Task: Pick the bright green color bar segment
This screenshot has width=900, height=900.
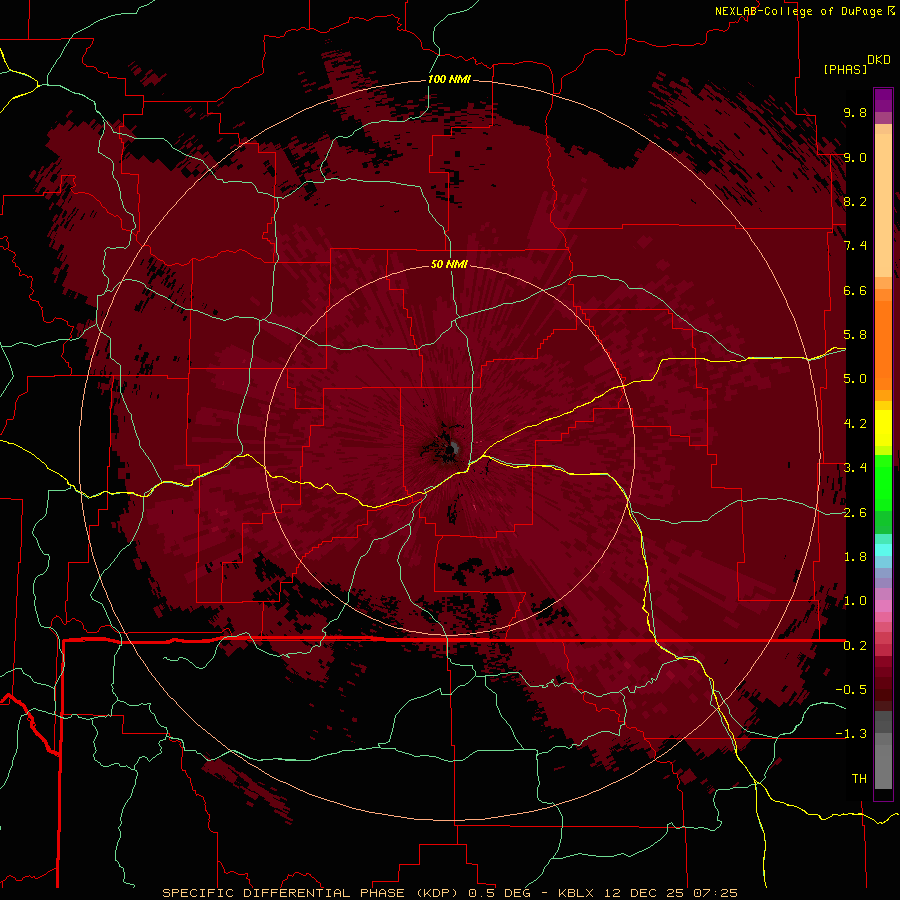Action: coord(883,482)
